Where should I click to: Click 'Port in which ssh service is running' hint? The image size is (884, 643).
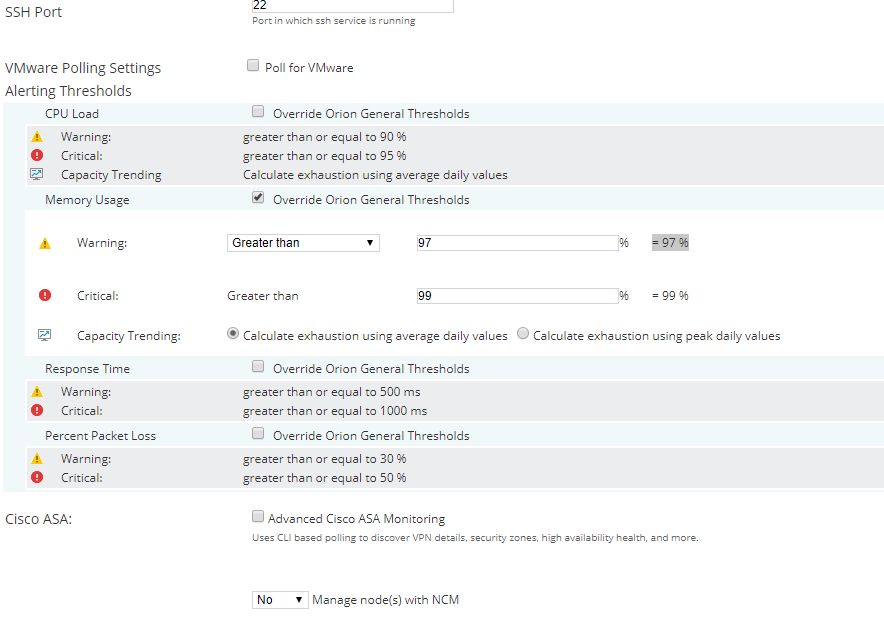334,21
